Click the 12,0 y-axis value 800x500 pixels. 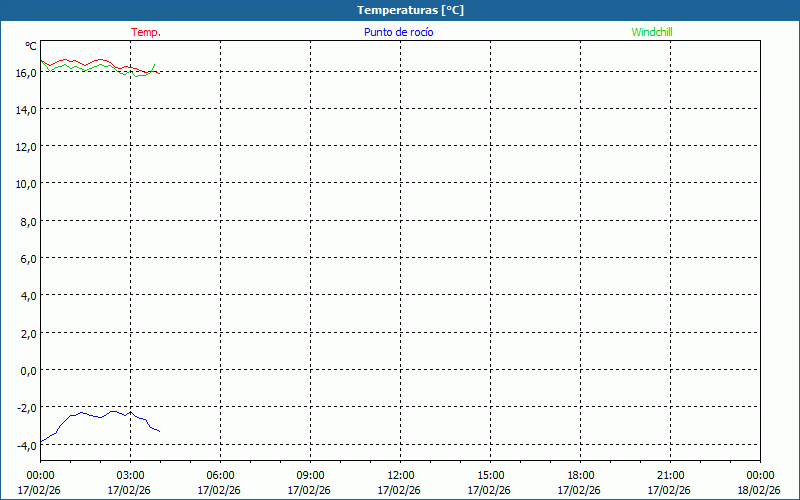click(26, 147)
